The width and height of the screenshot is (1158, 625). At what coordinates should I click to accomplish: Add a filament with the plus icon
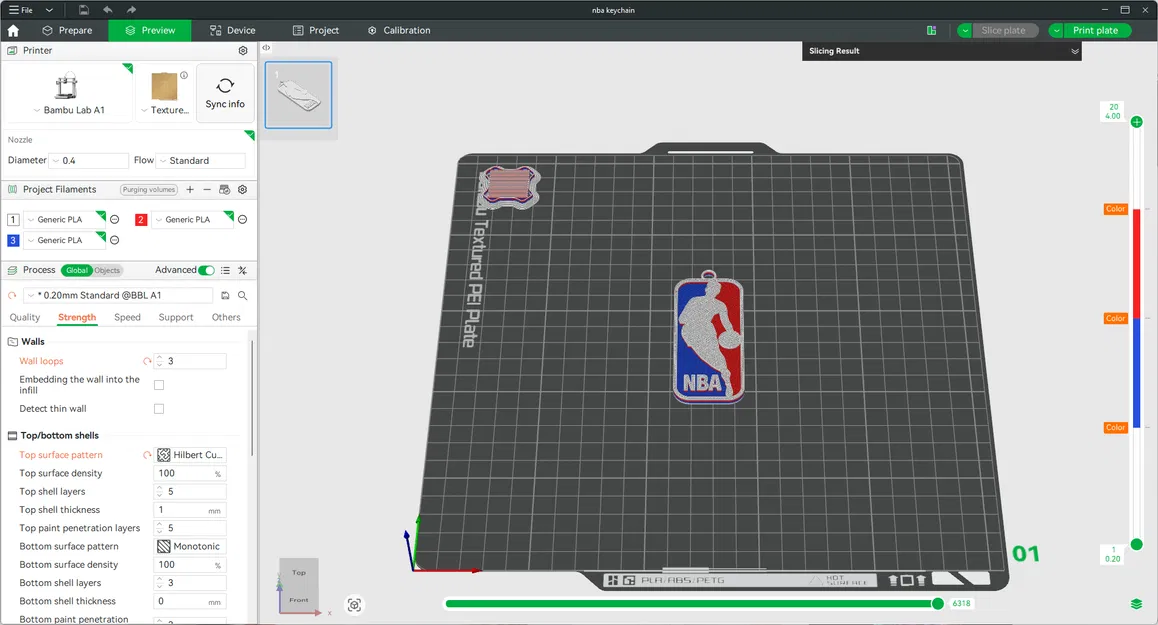click(x=189, y=189)
